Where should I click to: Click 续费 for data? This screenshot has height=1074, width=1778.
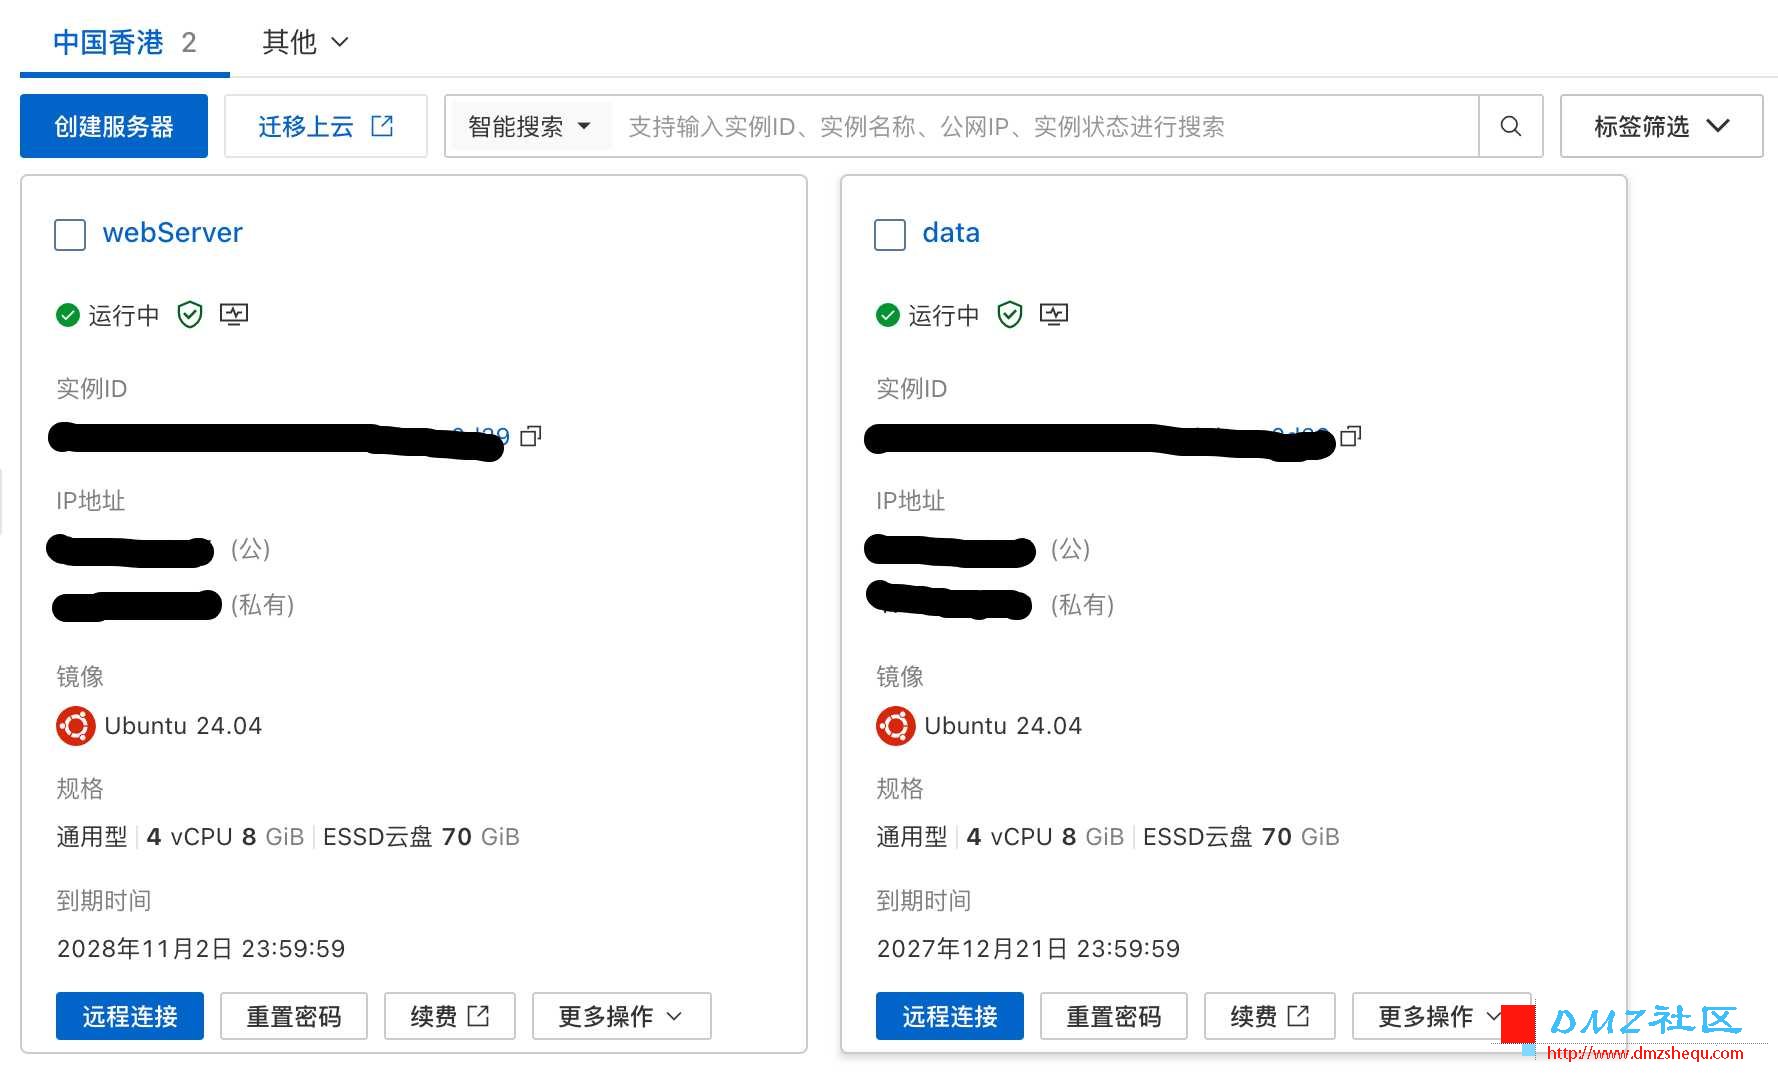pos(1270,1016)
